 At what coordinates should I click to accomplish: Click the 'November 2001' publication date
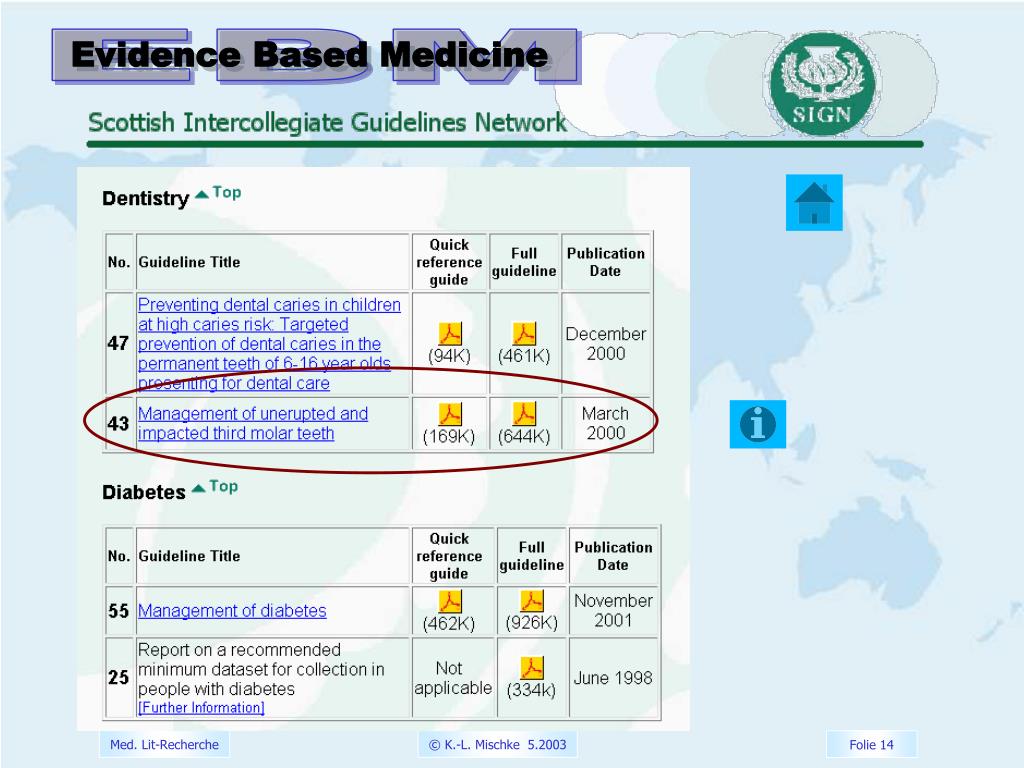coord(613,610)
